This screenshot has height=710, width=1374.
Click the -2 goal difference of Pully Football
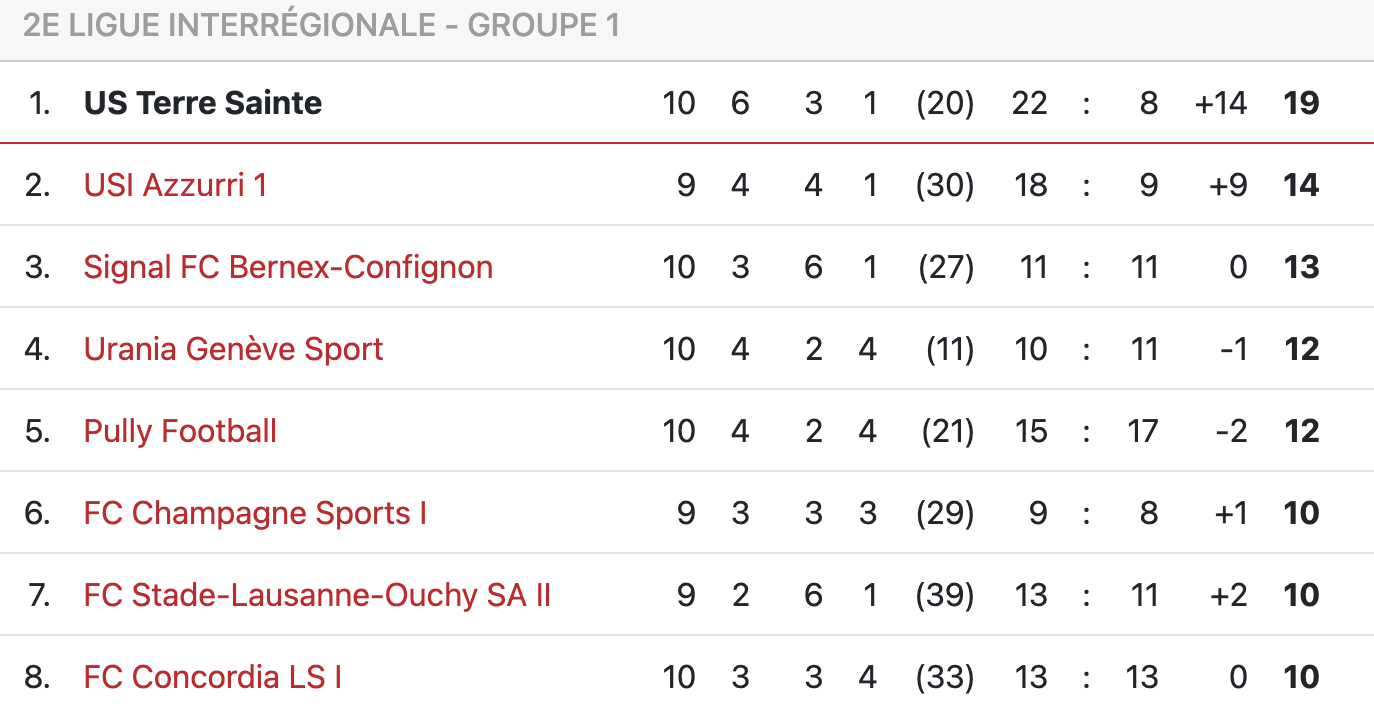pyautogui.click(x=1230, y=431)
